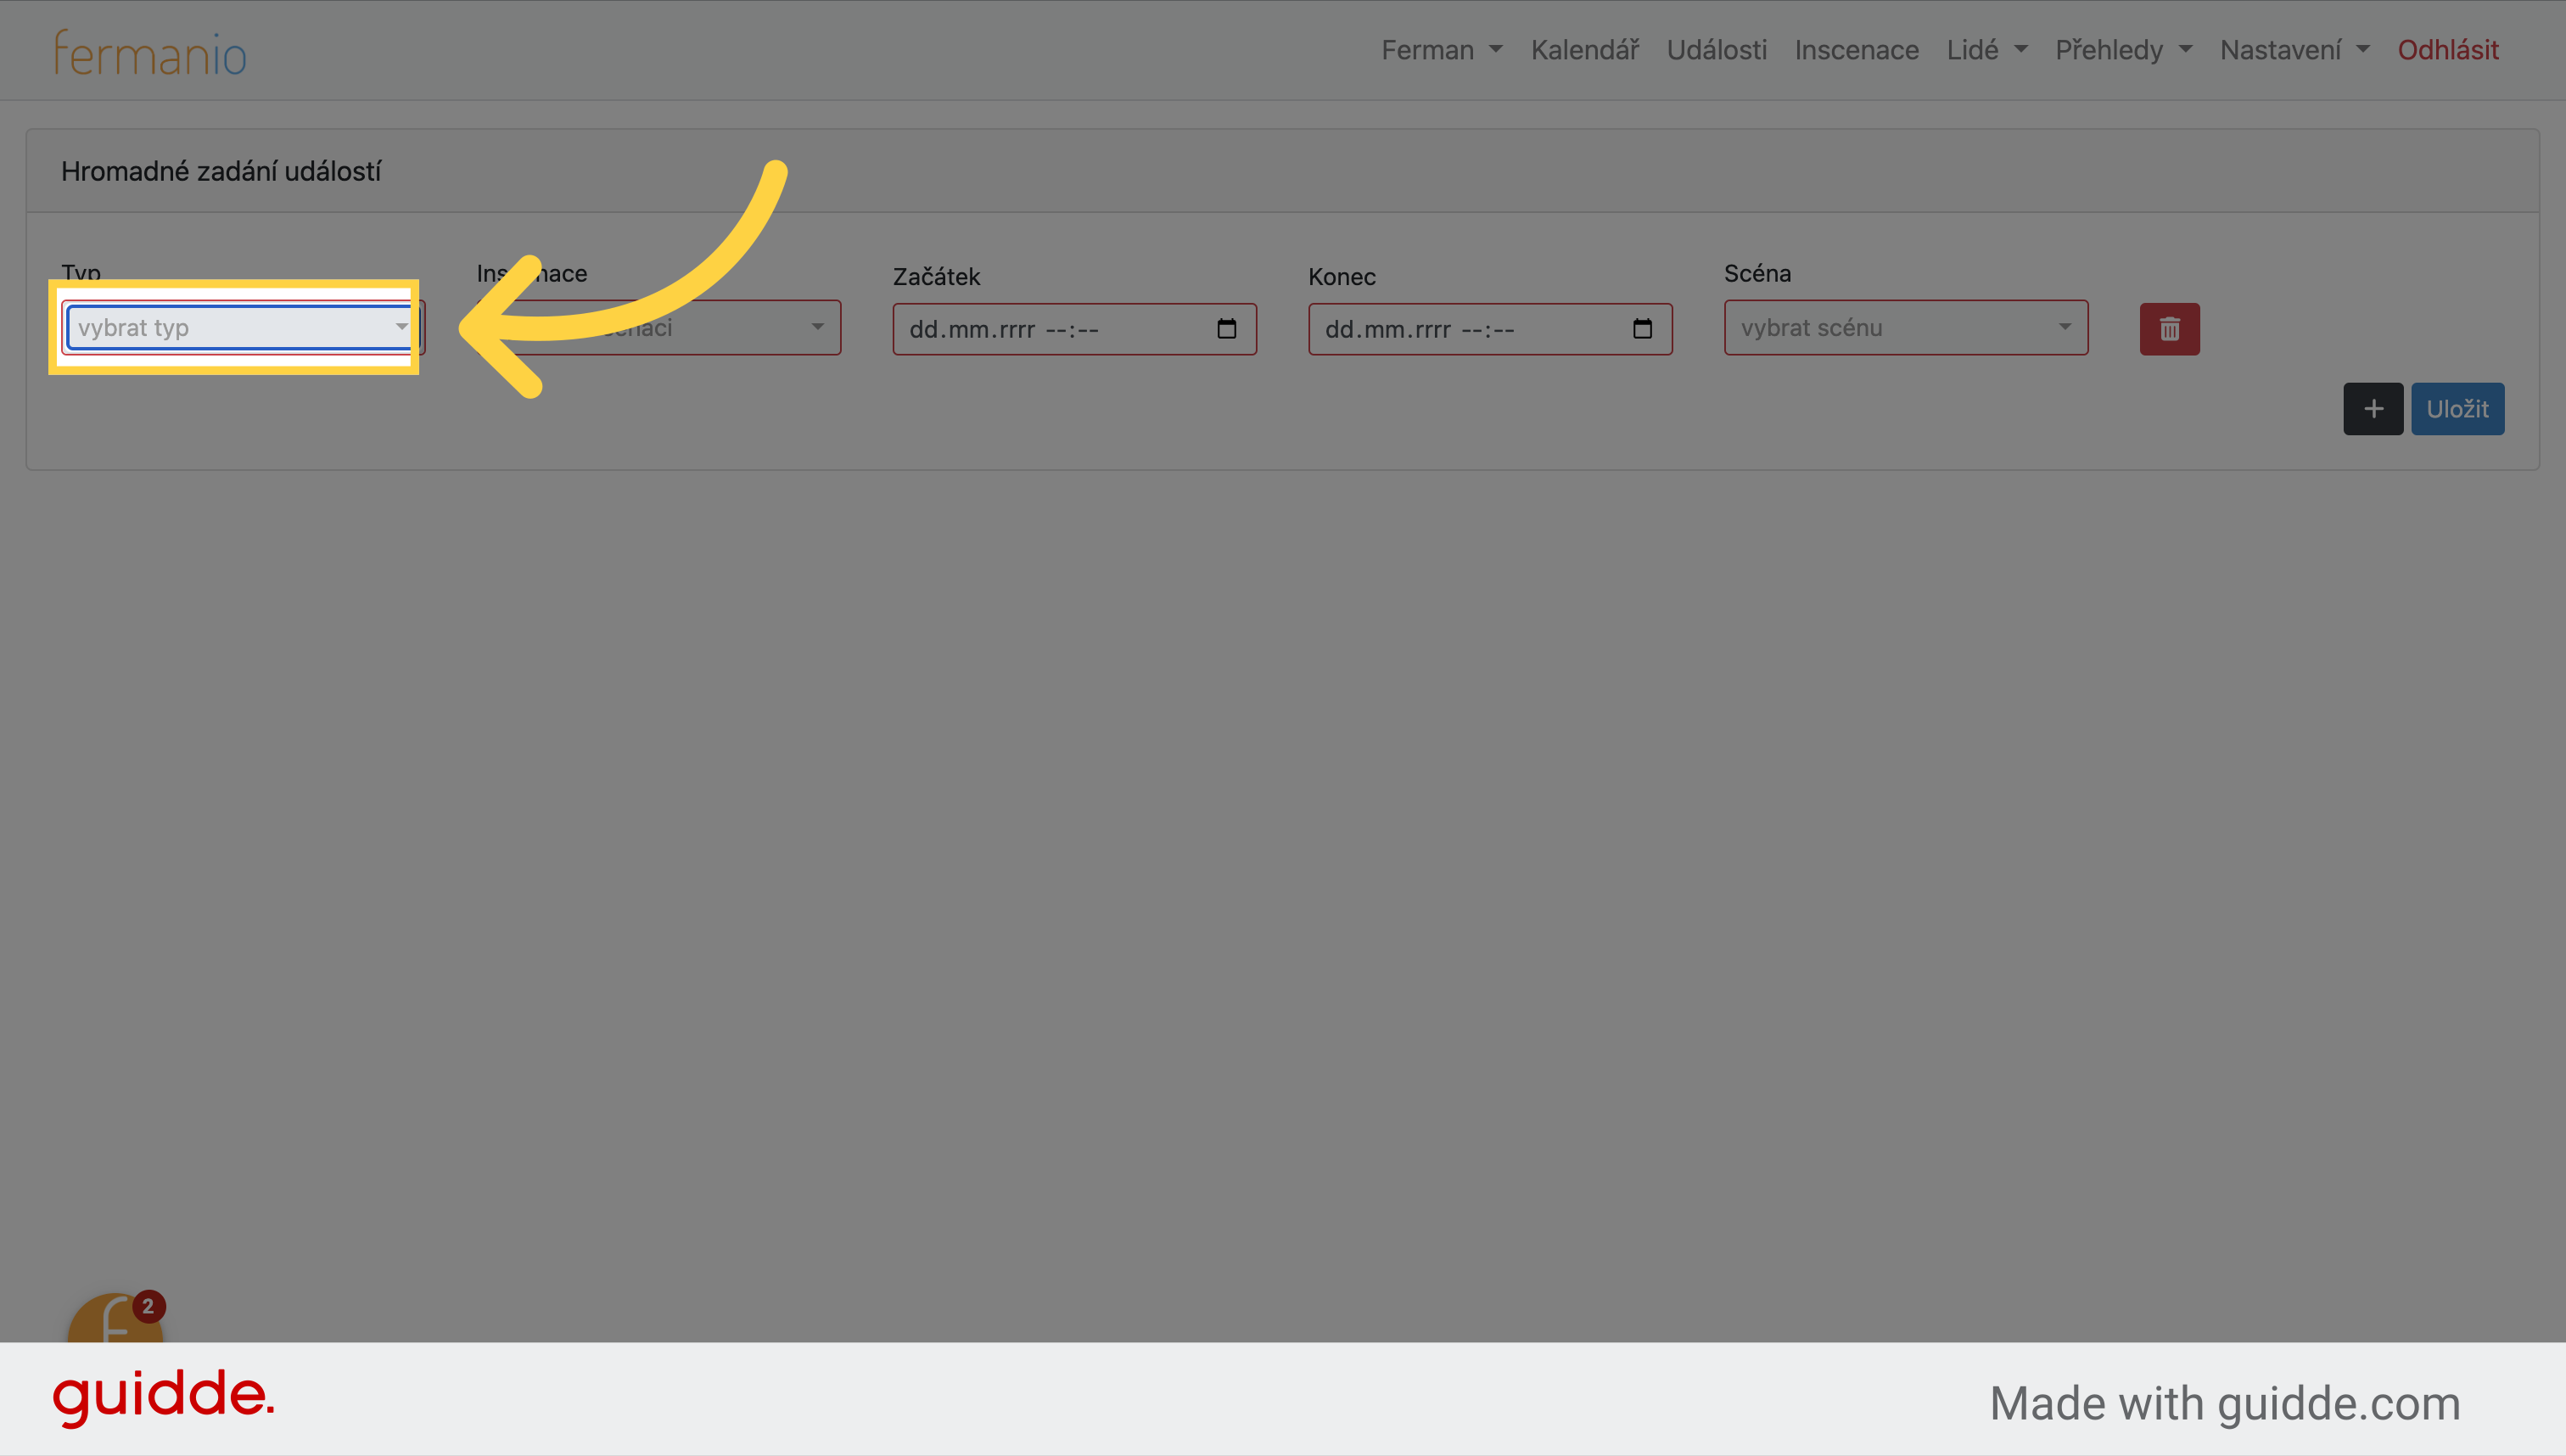This screenshot has height=1456, width=2566.
Task: Expand the Přehledy menu
Action: [2123, 50]
